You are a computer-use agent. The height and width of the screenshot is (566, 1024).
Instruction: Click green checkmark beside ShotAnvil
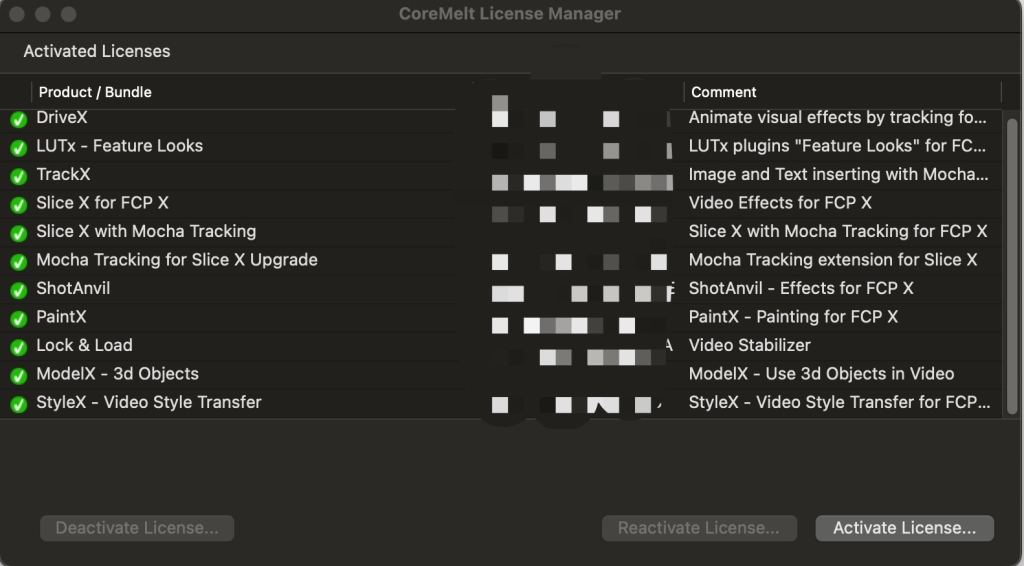[18, 290]
